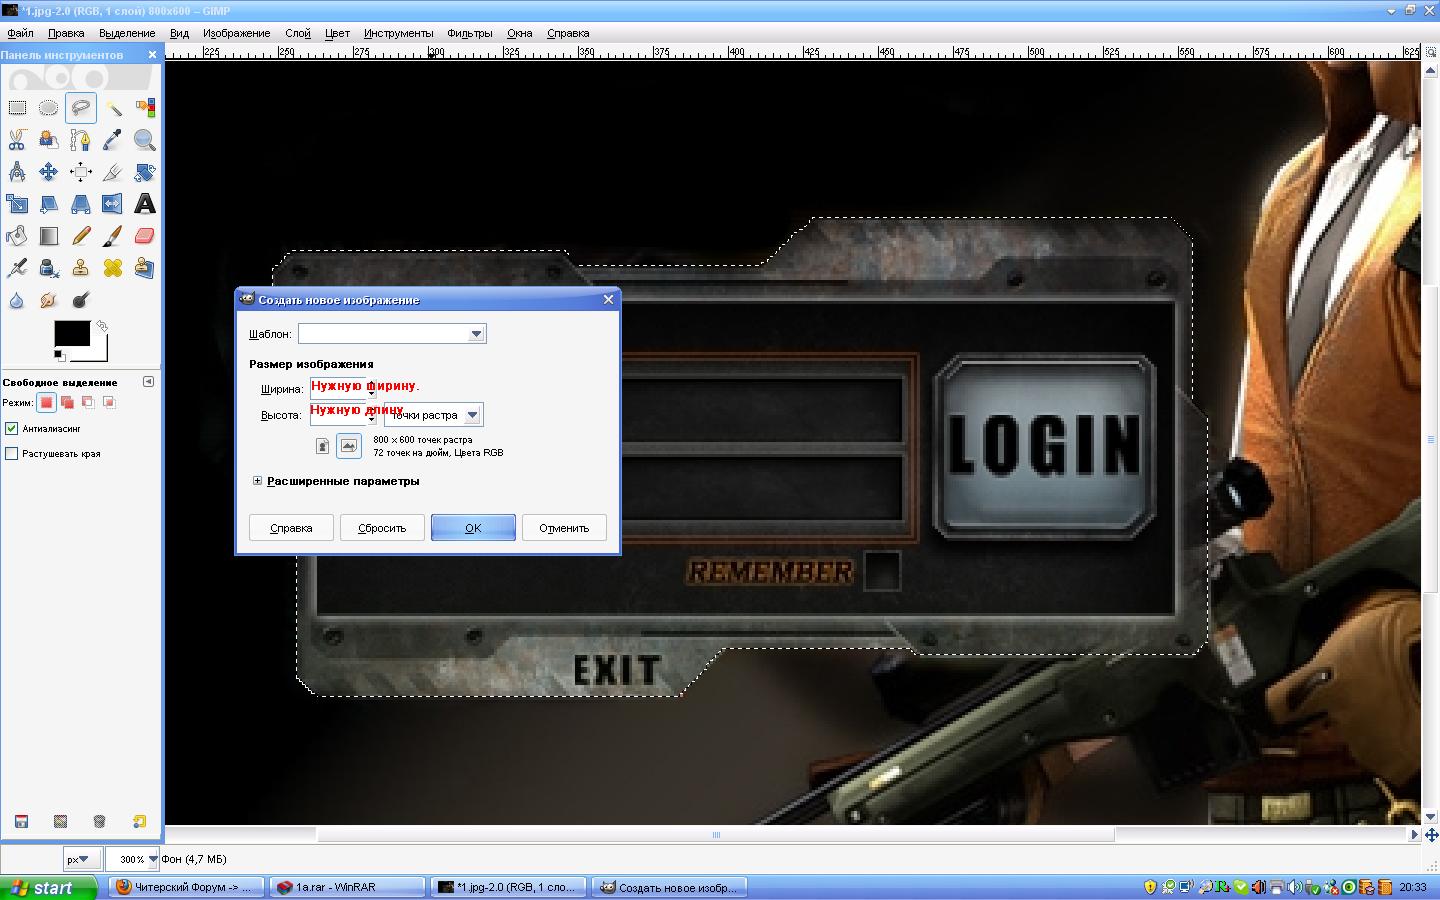Open the Фильтры menu
This screenshot has width=1440, height=900.
click(x=469, y=33)
